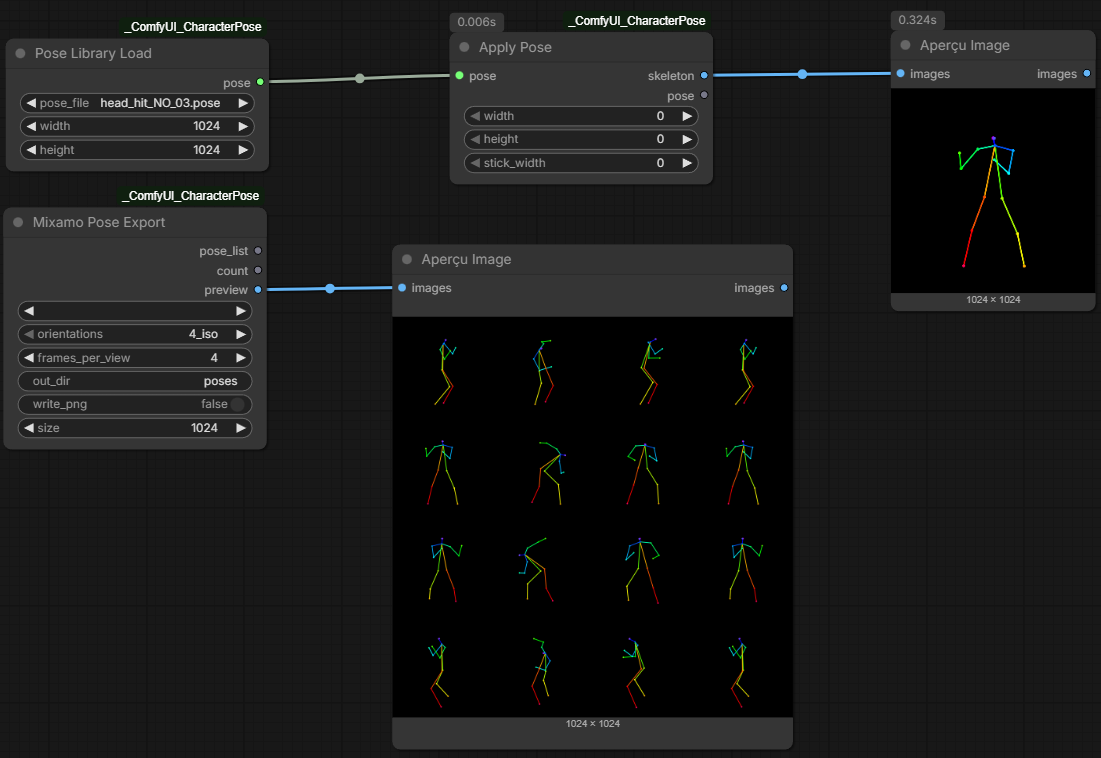Increase Apply Pose width value
This screenshot has width=1101, height=758.
pyautogui.click(x=687, y=116)
